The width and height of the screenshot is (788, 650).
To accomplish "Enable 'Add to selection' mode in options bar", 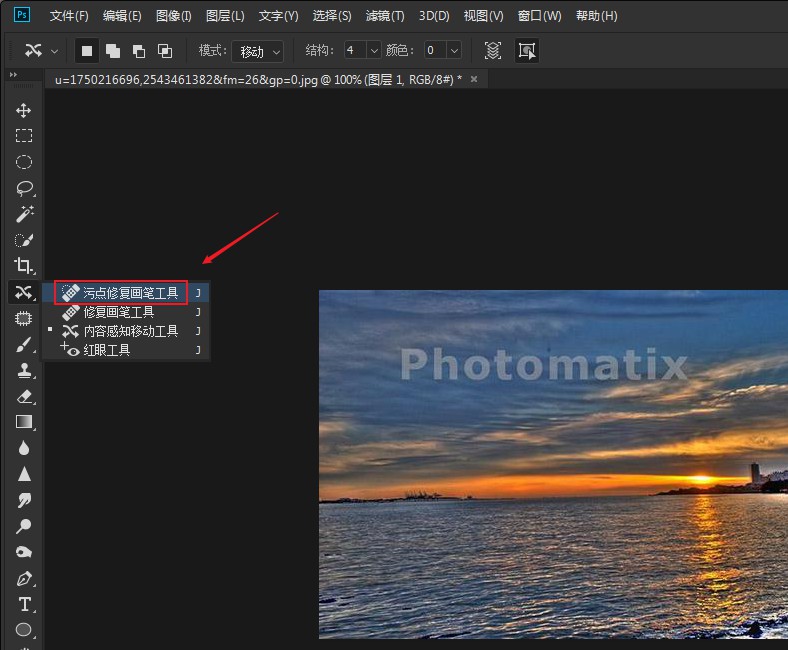I will [113, 50].
